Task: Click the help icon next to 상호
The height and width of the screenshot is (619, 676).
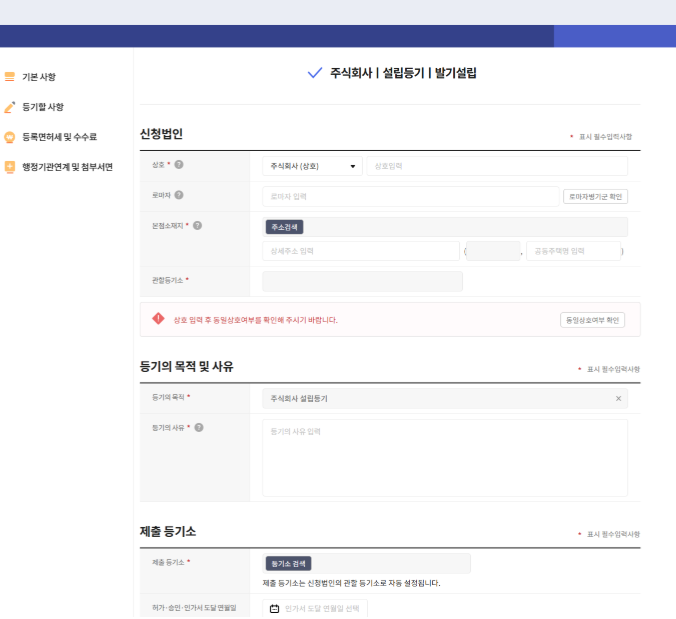Action: (x=179, y=165)
